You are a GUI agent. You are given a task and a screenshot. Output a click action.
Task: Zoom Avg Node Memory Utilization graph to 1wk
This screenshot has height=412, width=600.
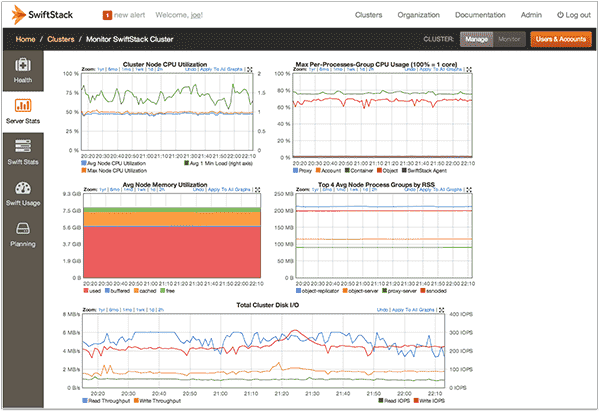point(142,189)
